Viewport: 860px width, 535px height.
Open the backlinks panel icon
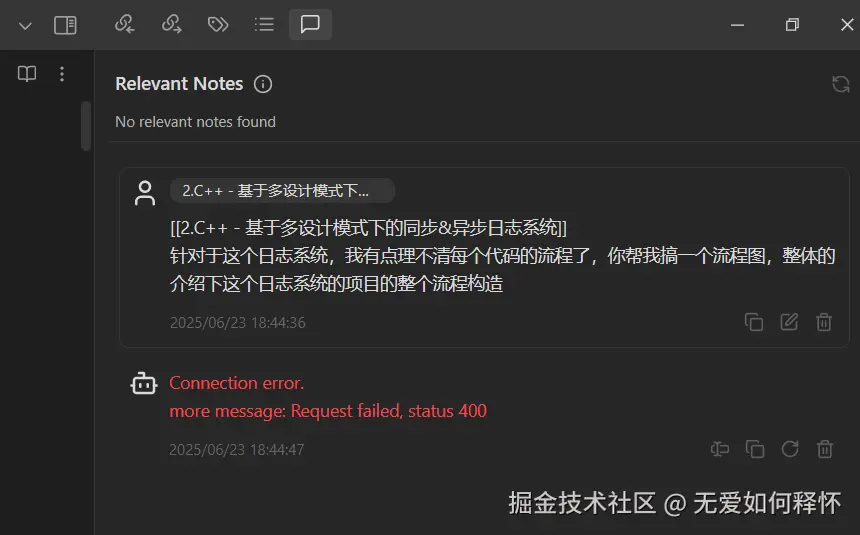125,25
